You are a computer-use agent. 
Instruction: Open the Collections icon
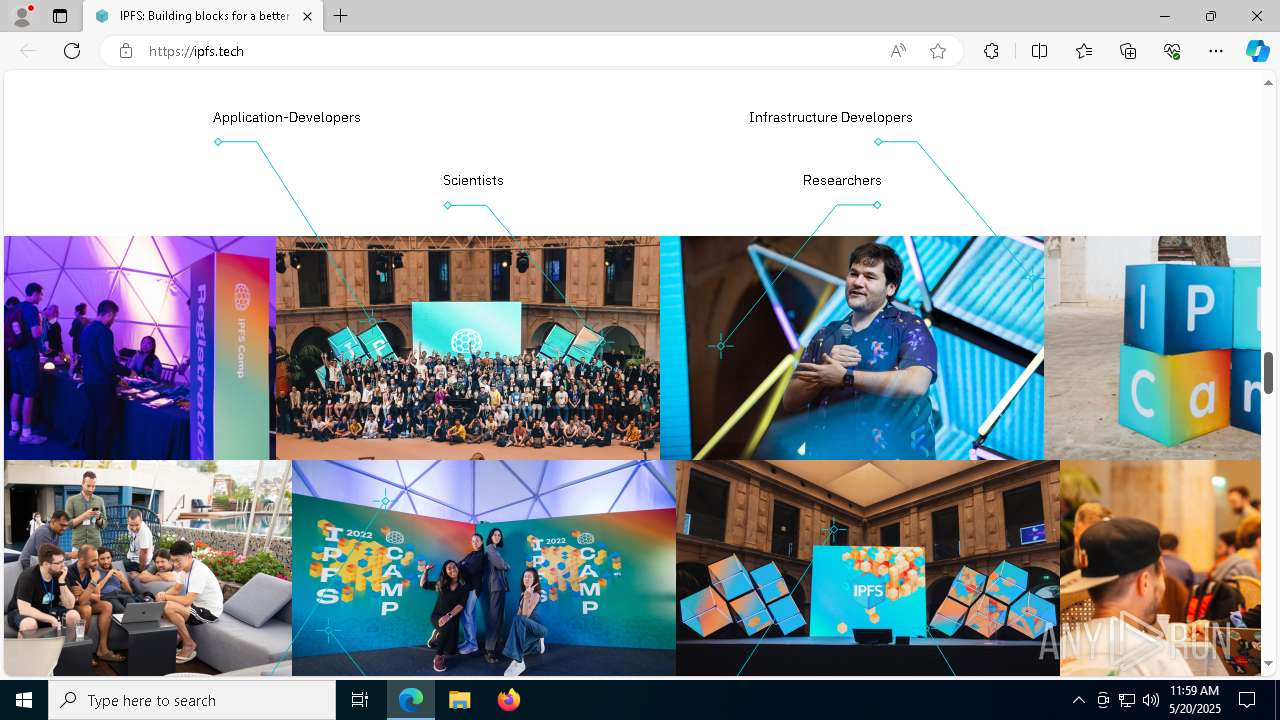pos(1128,51)
